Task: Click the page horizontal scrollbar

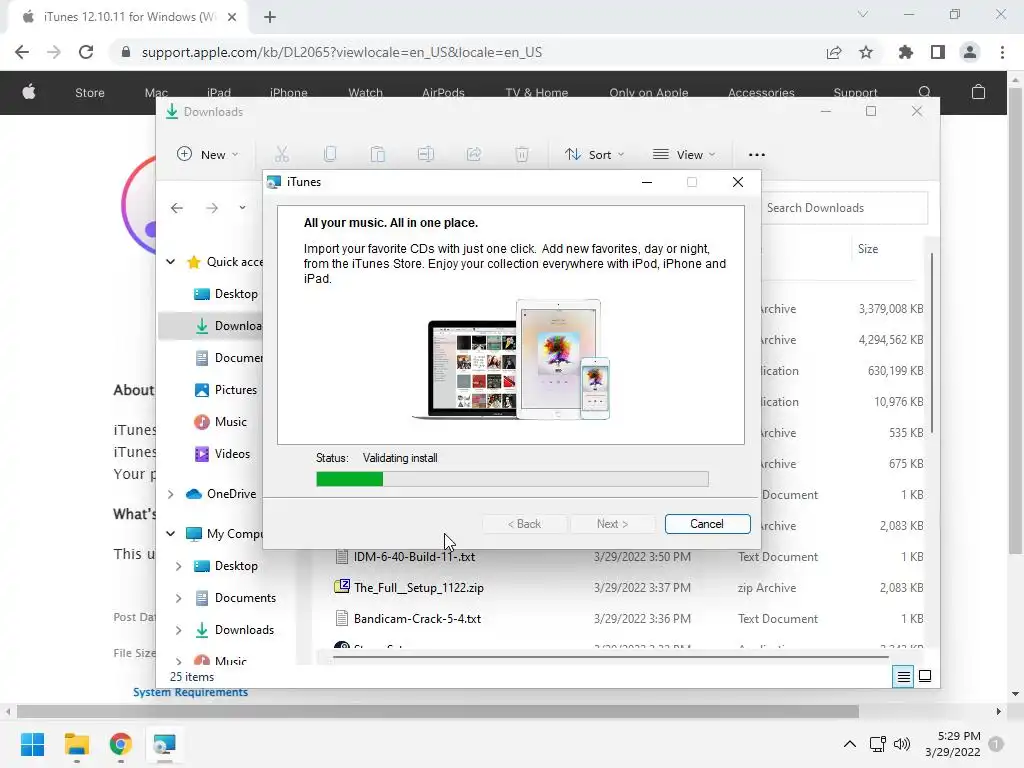Action: (438, 711)
